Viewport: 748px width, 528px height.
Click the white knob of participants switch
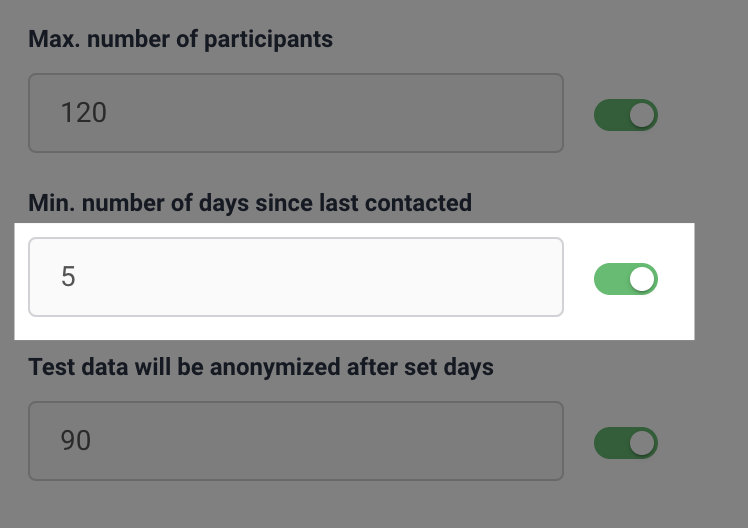coord(642,115)
